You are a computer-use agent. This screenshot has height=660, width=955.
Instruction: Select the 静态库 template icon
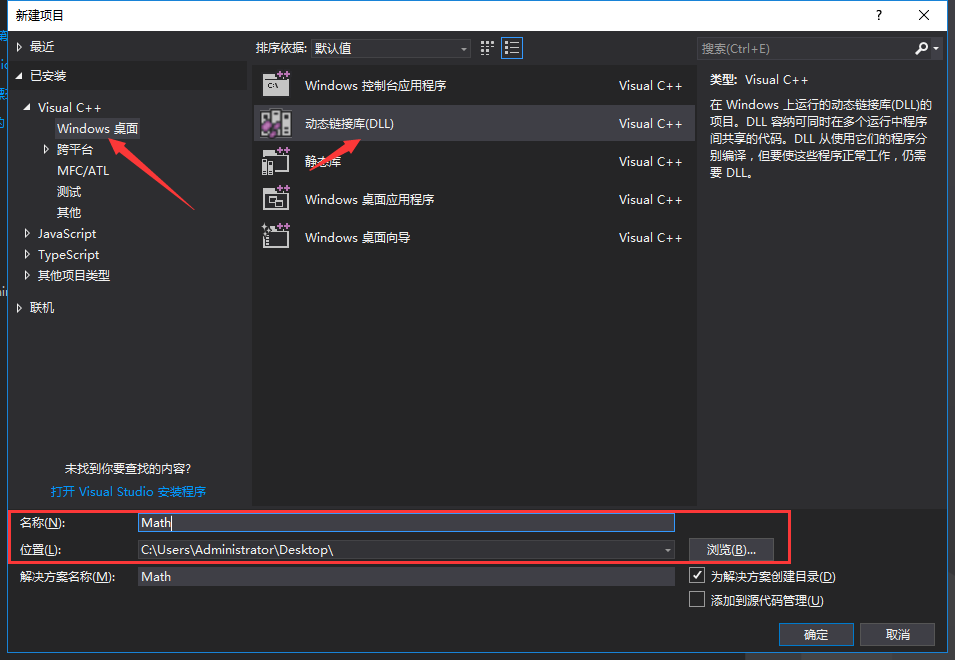(x=273, y=161)
